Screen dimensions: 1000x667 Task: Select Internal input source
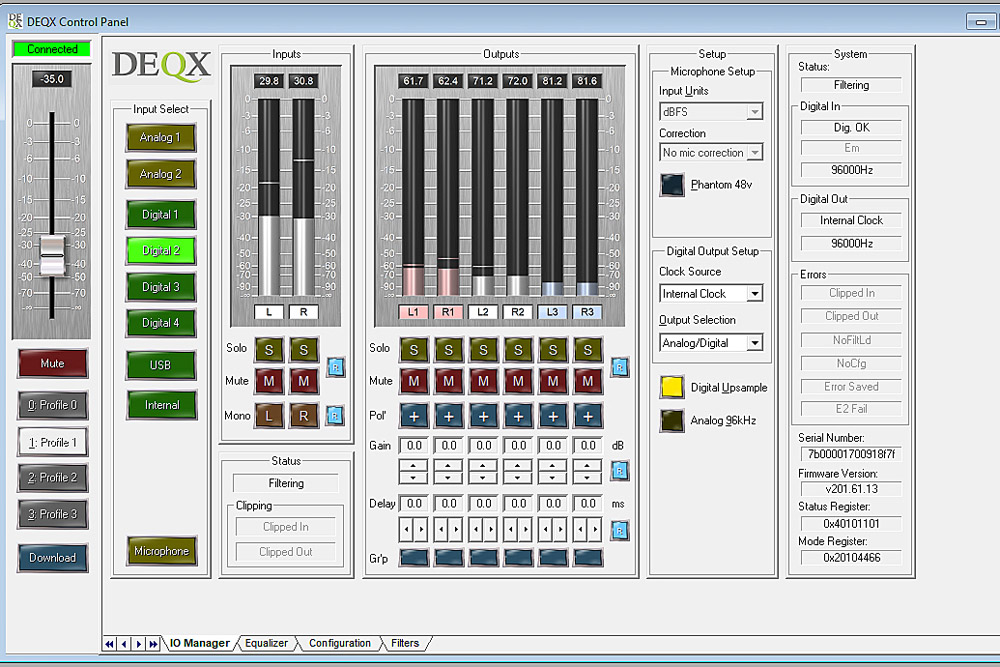pyautogui.click(x=162, y=405)
